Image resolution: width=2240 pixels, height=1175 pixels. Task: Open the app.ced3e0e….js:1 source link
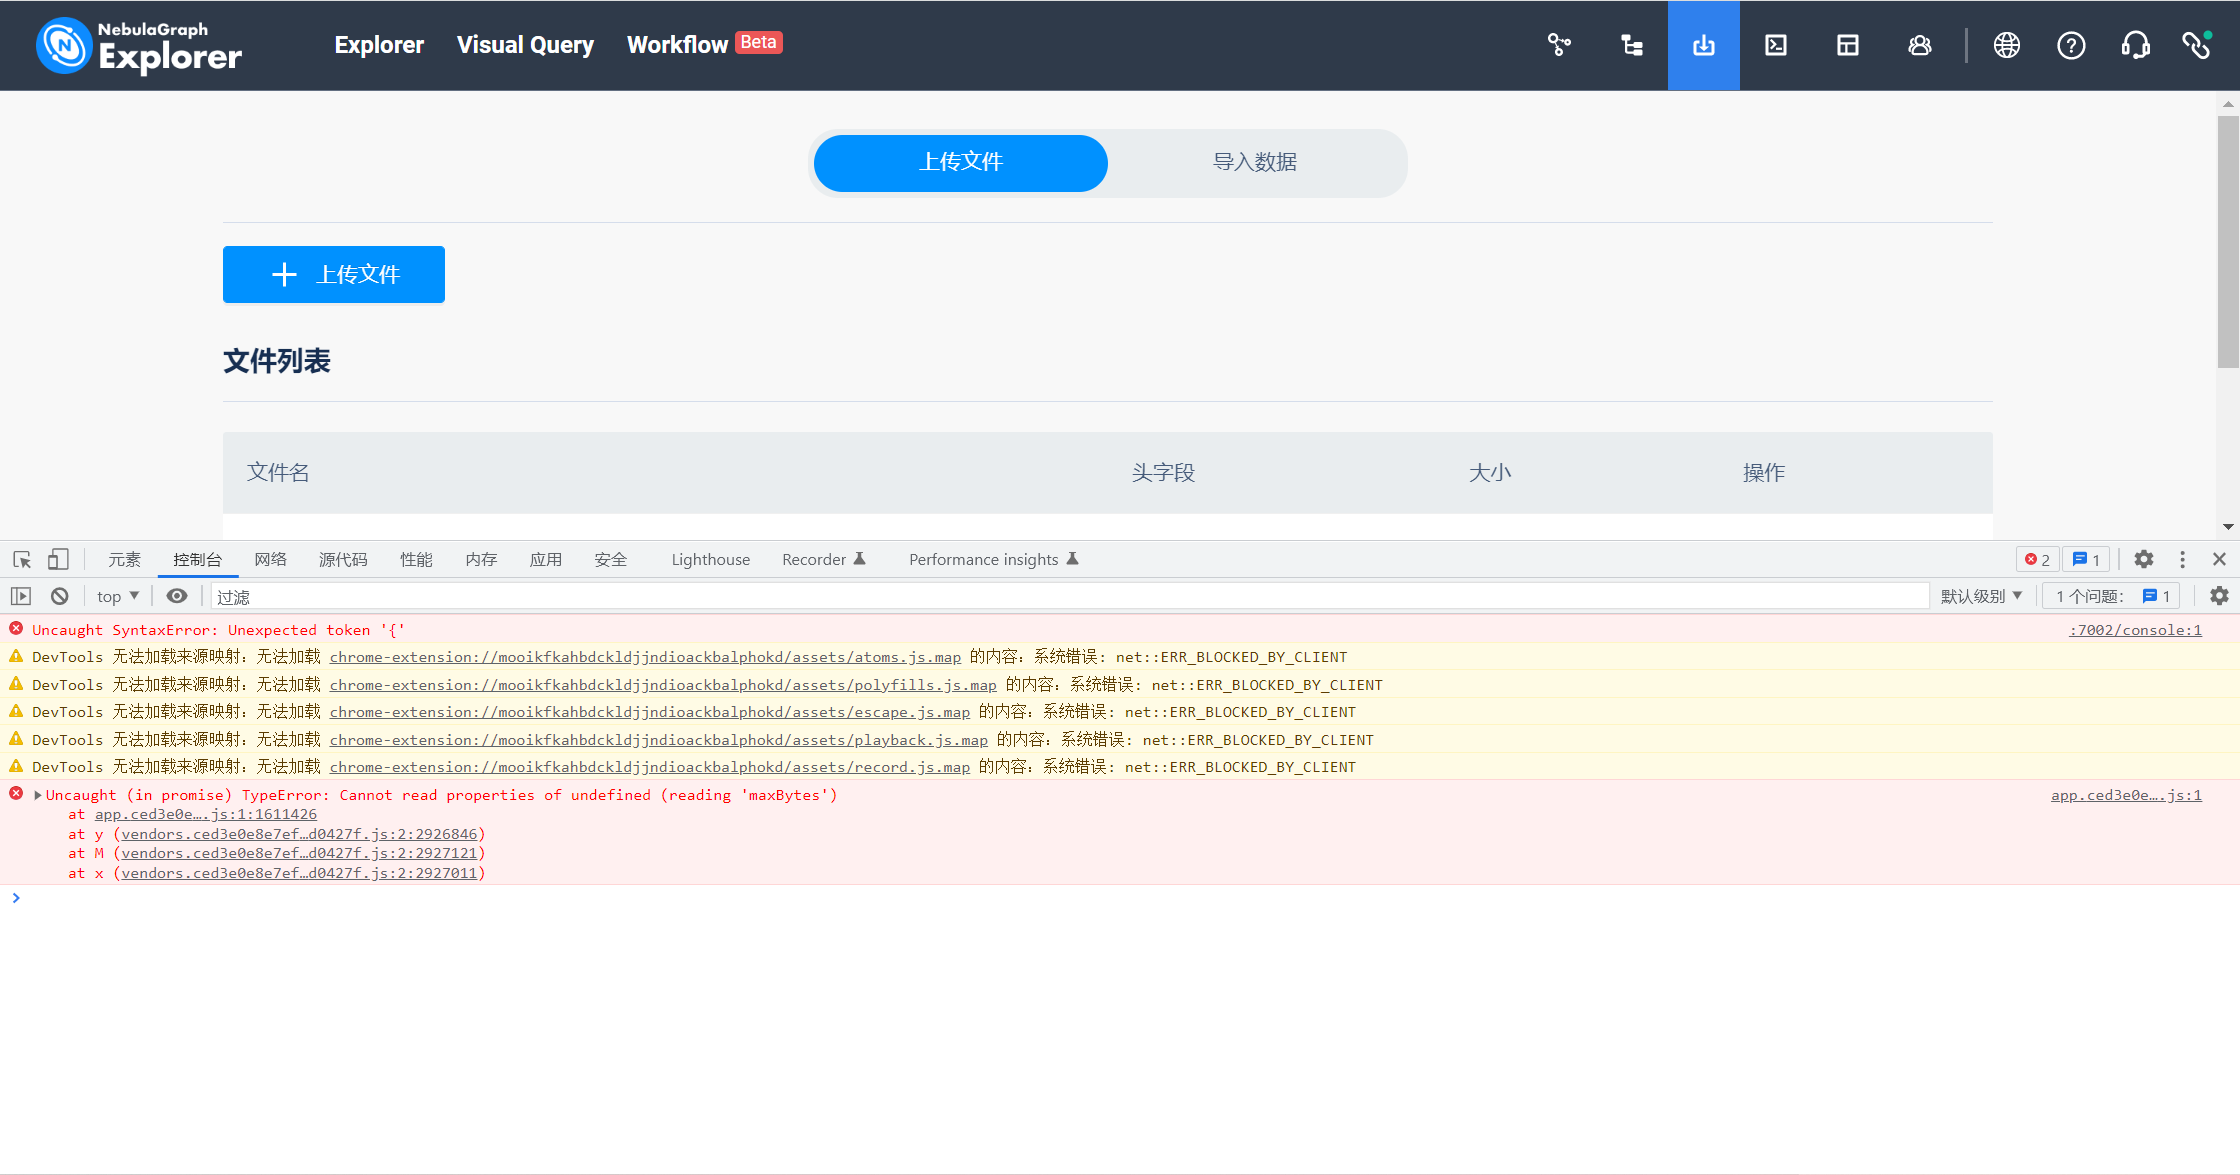(2126, 795)
